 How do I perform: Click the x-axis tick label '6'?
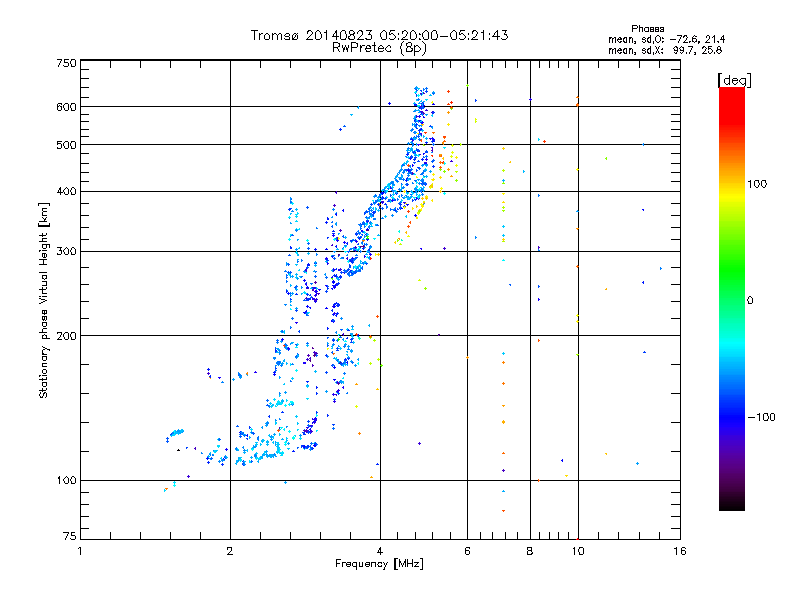point(467,551)
